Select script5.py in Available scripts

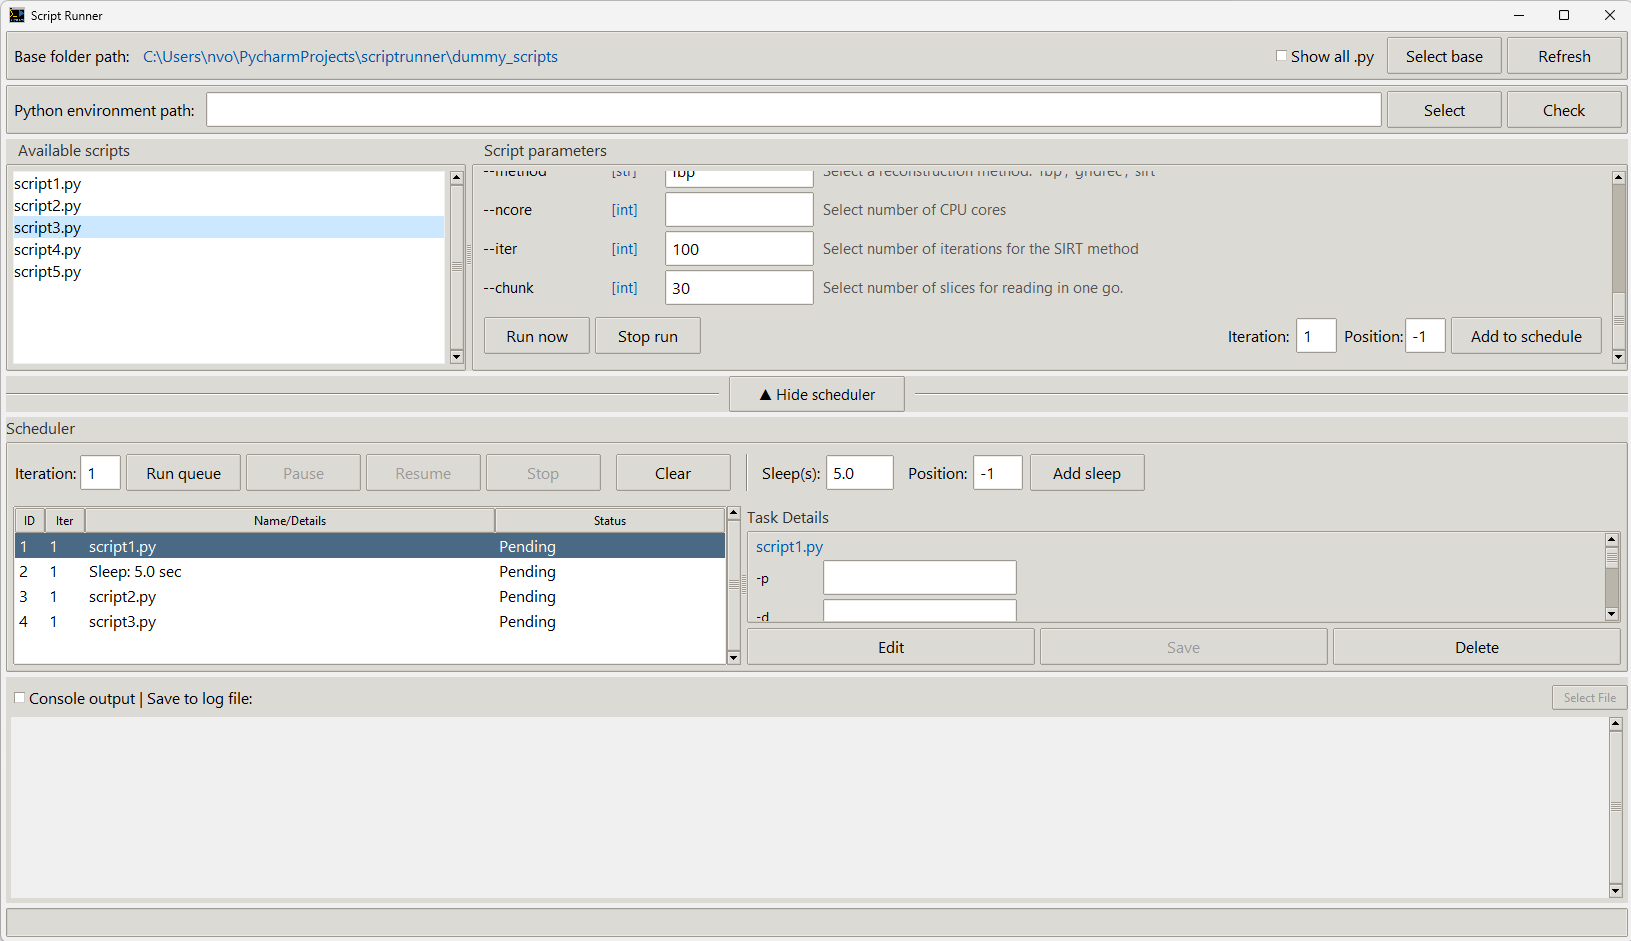click(x=48, y=271)
